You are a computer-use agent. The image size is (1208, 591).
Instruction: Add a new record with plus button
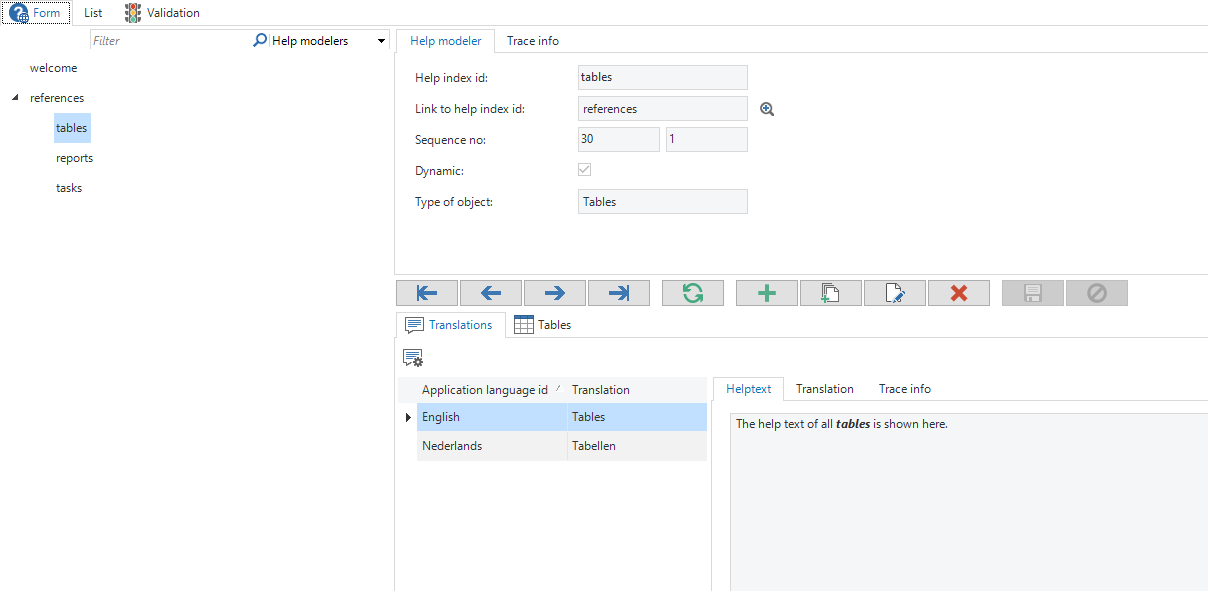pyautogui.click(x=767, y=293)
